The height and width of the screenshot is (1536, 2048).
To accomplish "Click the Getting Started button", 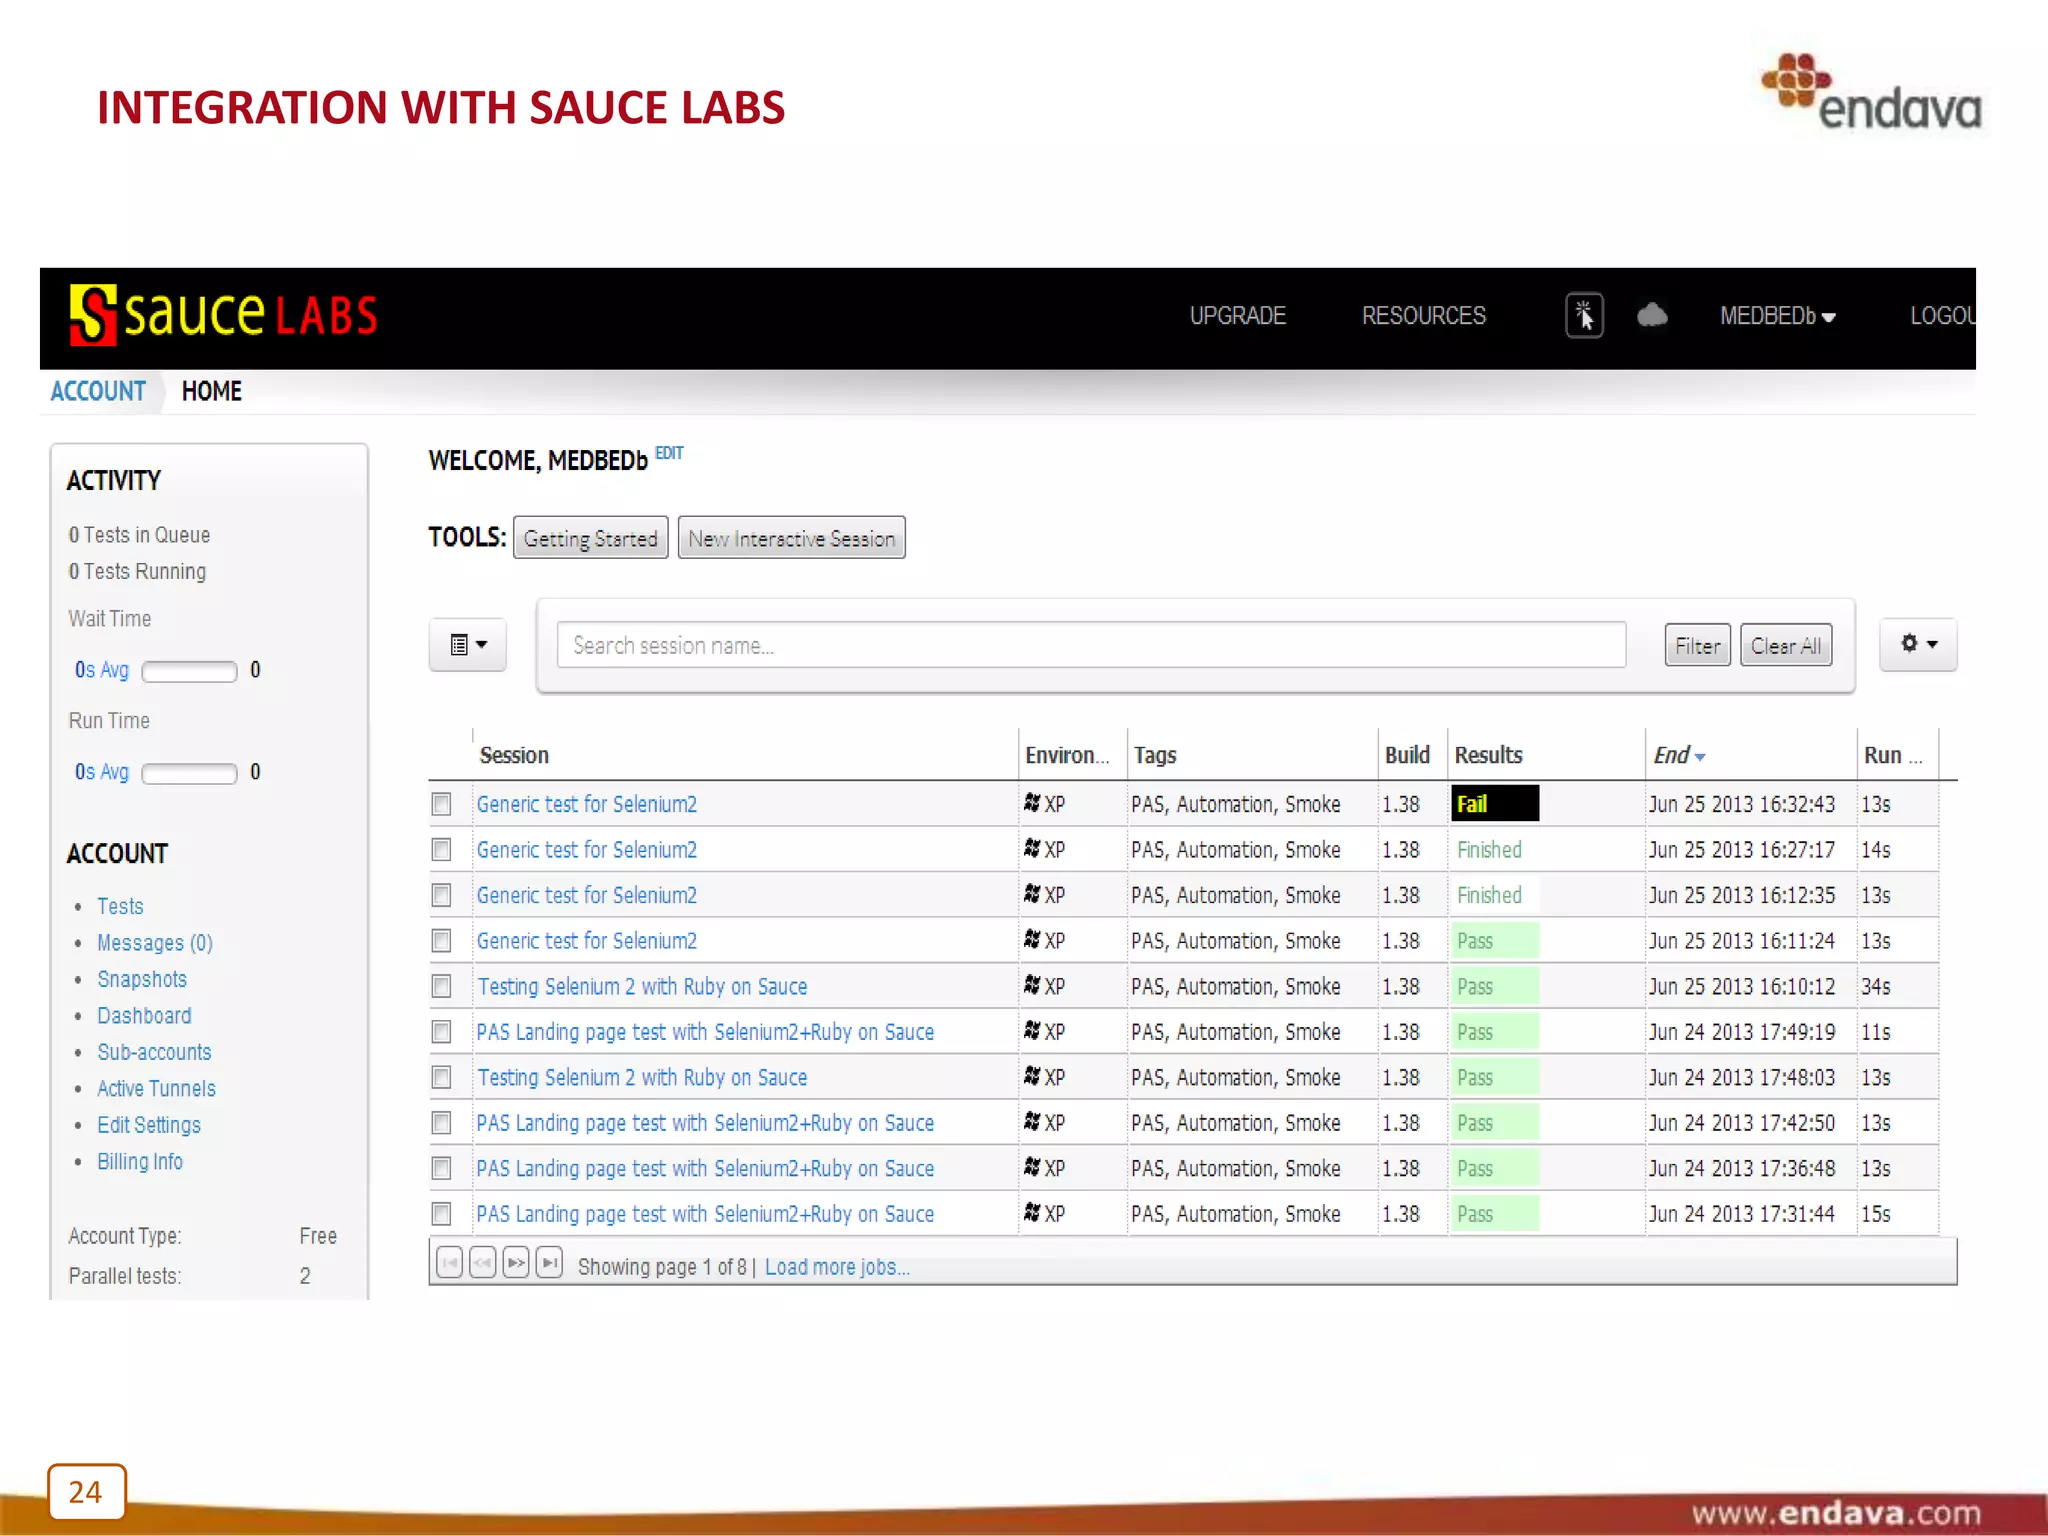I will [x=591, y=538].
